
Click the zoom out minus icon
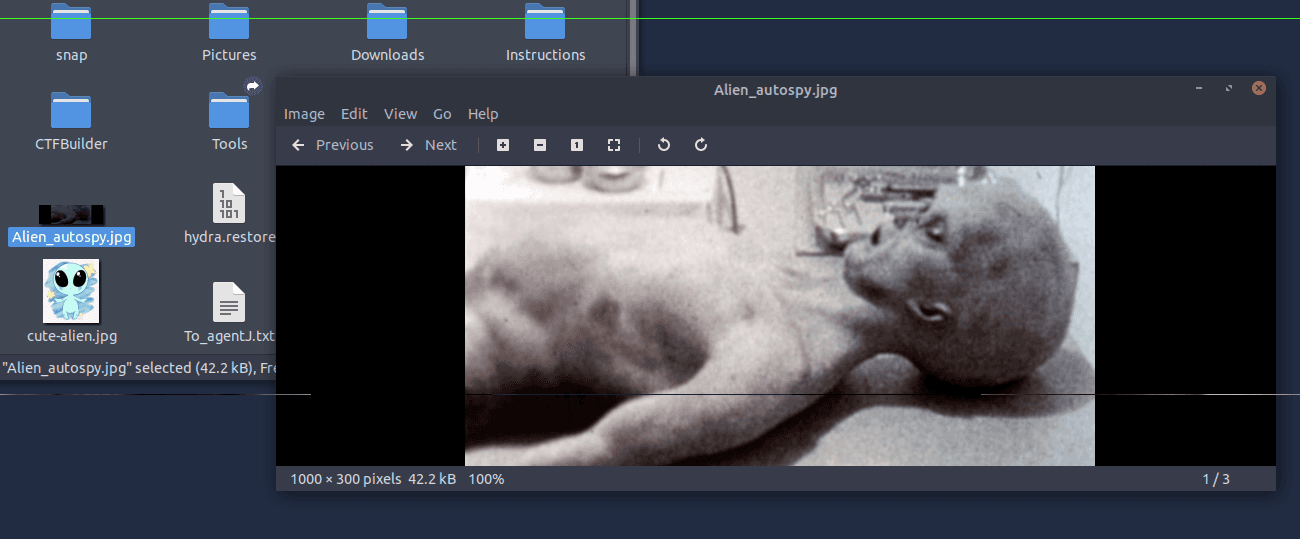coord(540,145)
